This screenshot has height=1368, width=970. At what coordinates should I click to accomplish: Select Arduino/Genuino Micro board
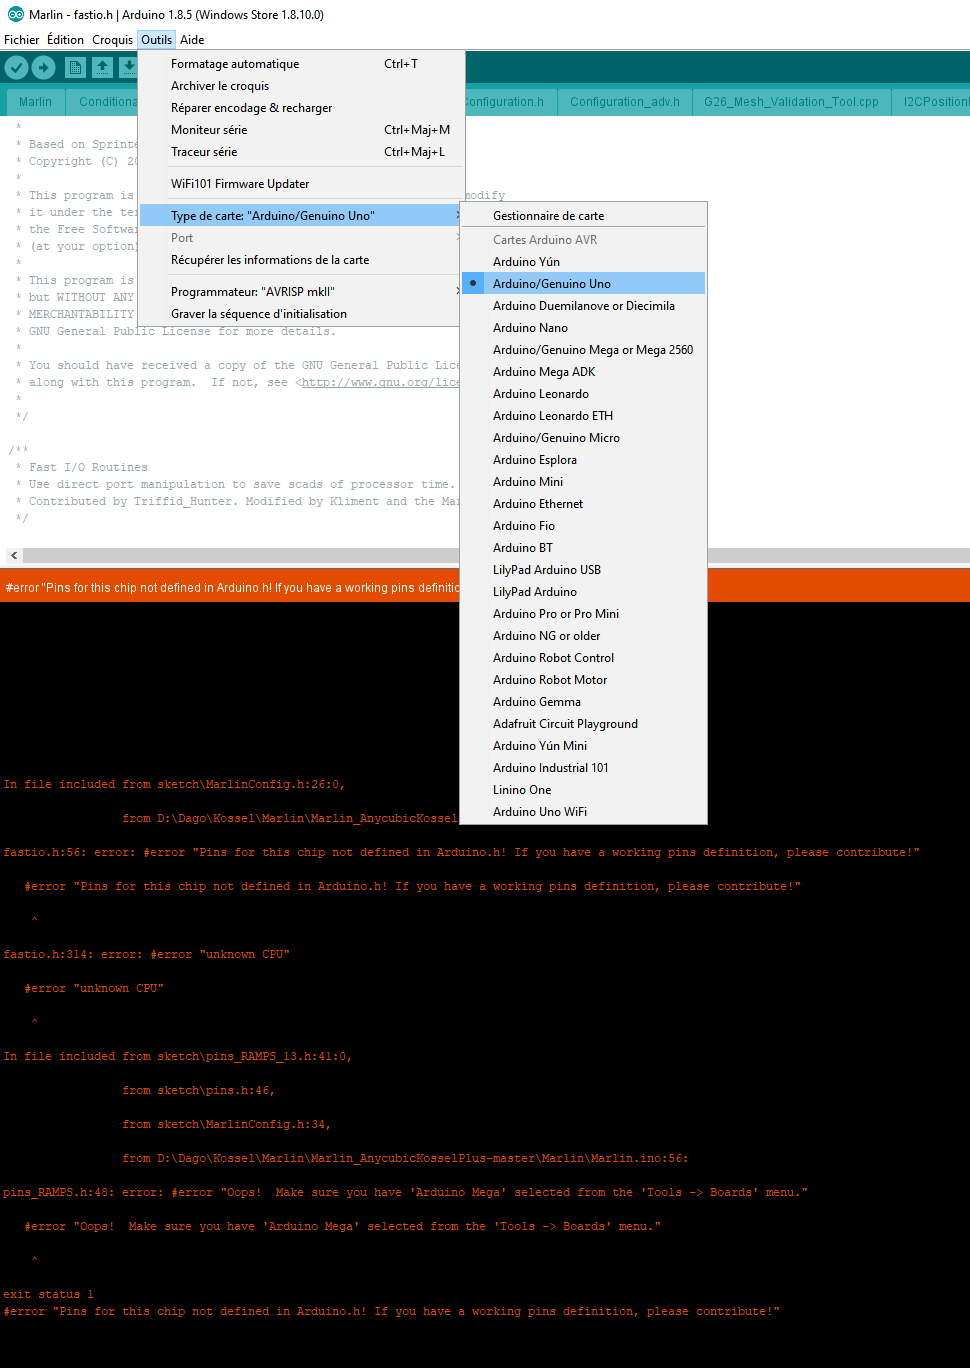click(583, 438)
